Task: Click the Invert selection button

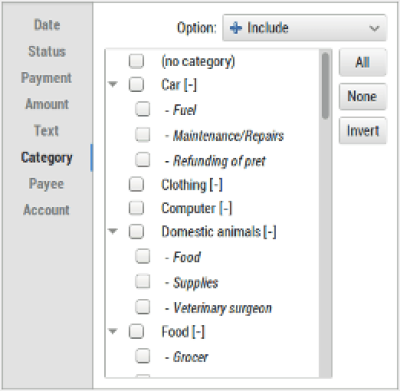Action: click(363, 130)
